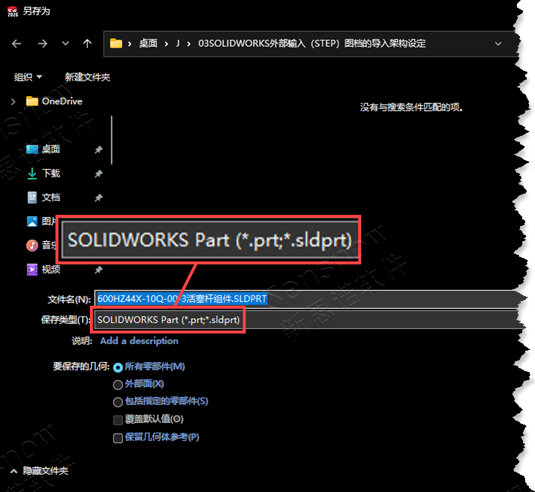Image resolution: width=535 pixels, height=492 pixels.
Task: Go back with the left arrow
Action: click(x=16, y=44)
